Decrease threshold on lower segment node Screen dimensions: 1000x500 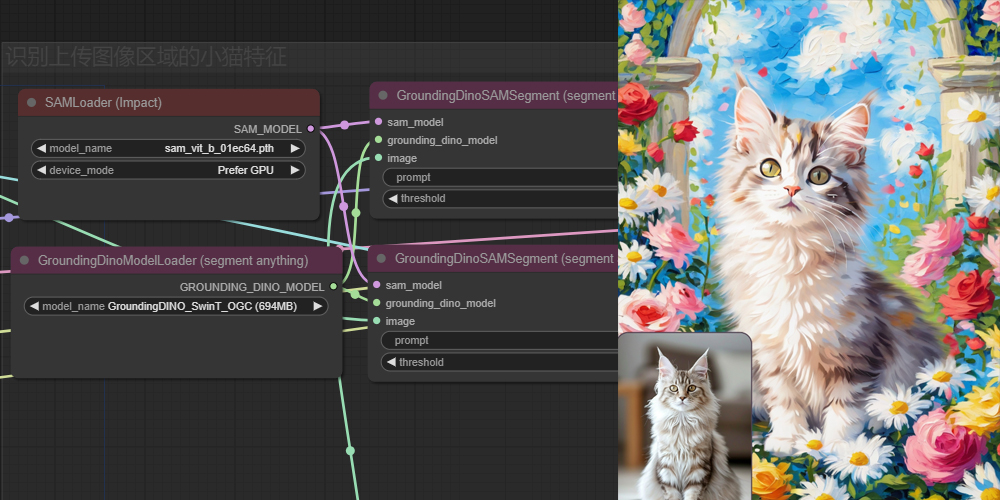[392, 362]
